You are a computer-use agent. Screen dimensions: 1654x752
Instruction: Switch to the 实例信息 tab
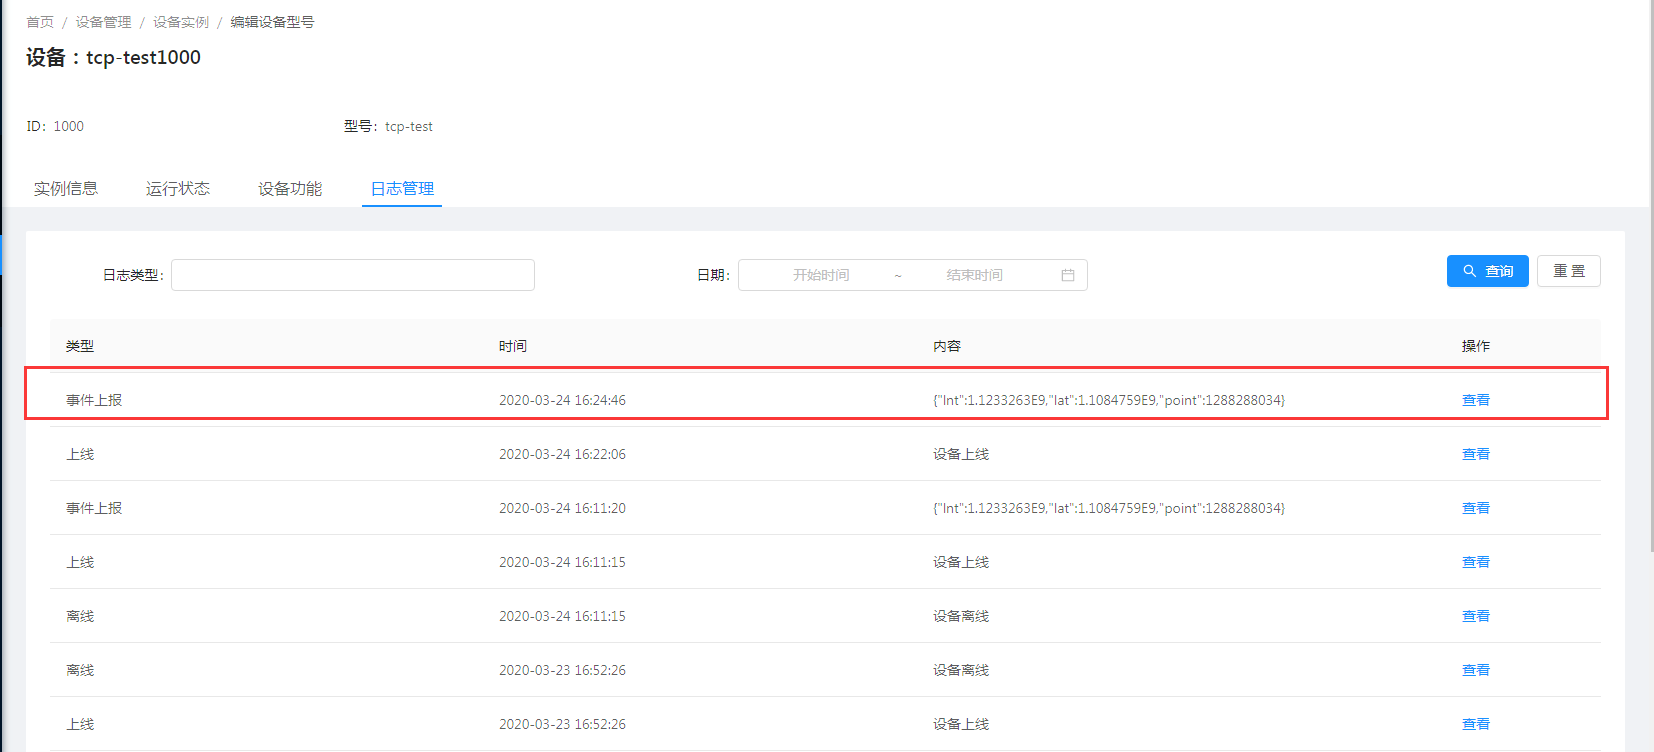[x=66, y=189]
